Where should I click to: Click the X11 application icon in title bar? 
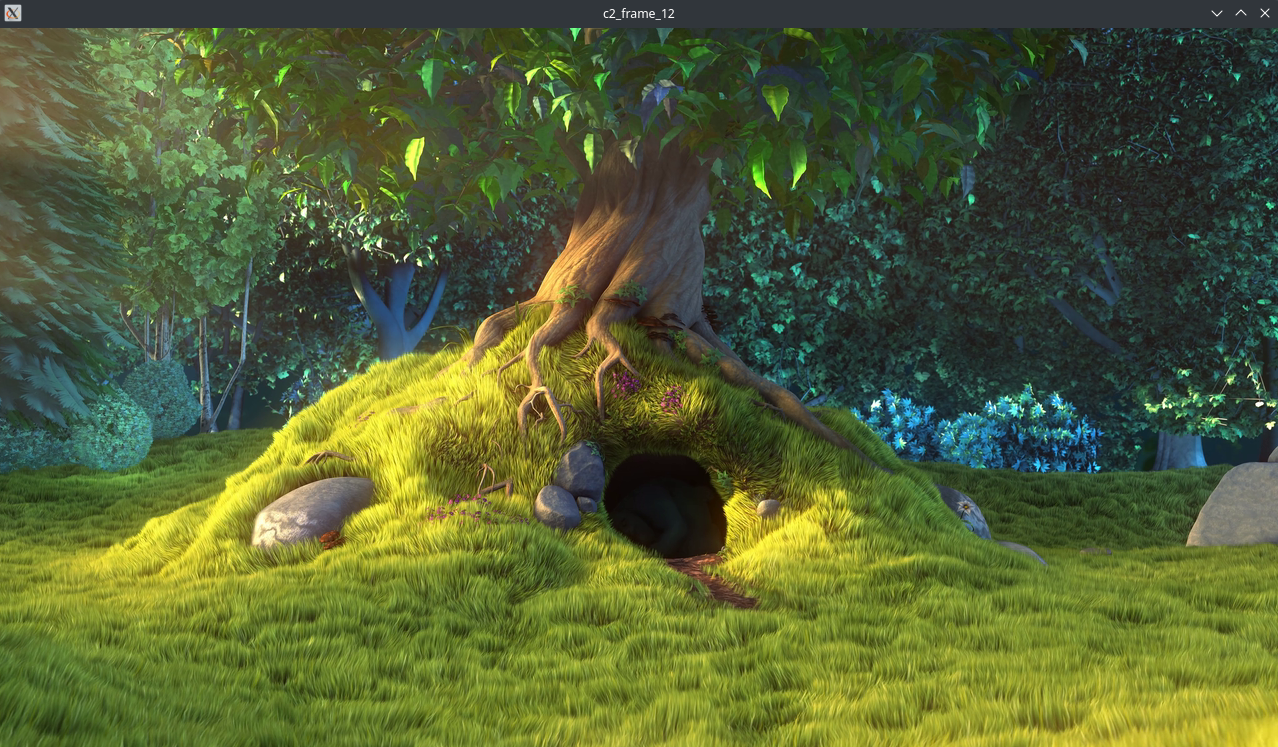(13, 13)
